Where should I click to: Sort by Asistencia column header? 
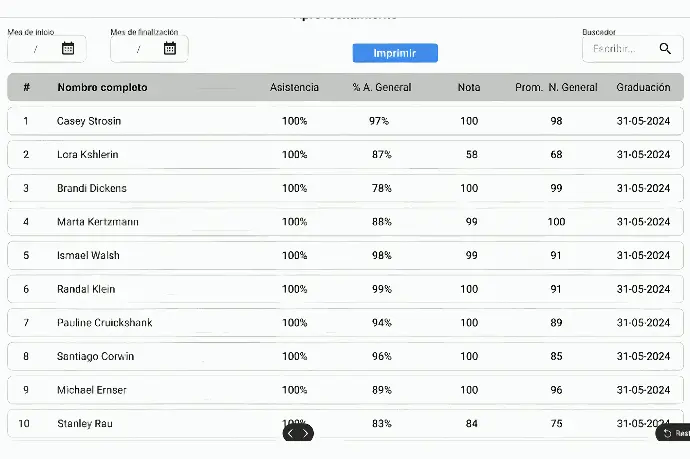[x=294, y=87]
